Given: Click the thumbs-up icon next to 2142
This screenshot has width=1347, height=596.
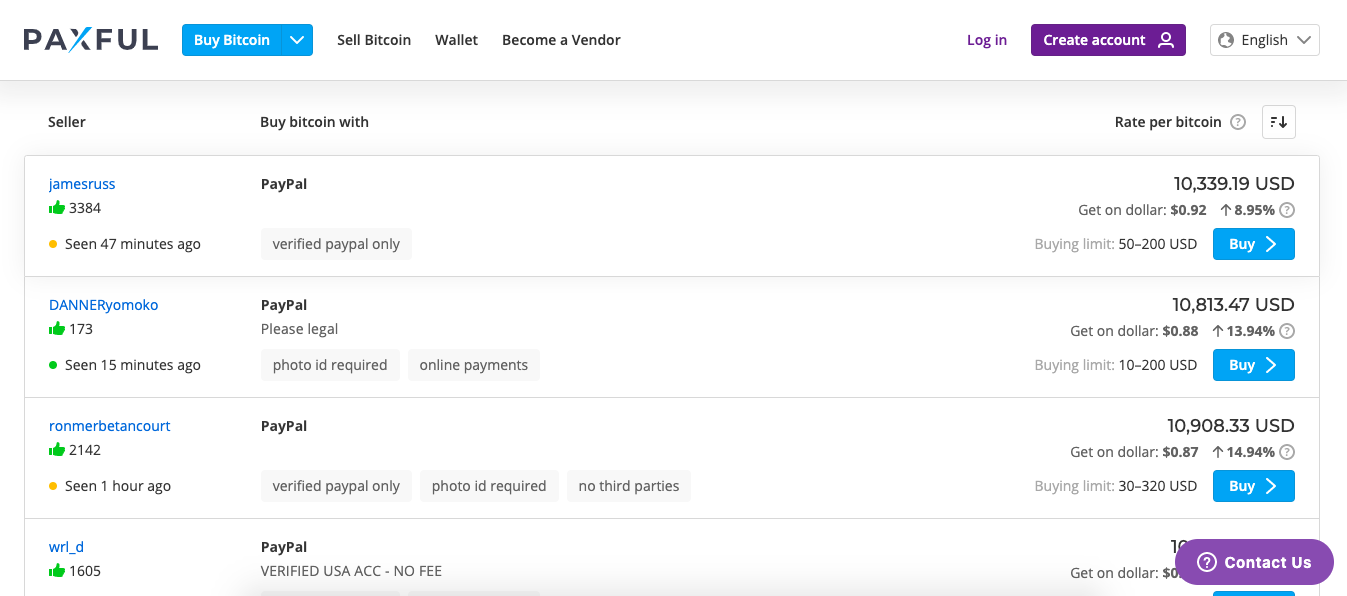Looking at the screenshot, I should click(57, 450).
